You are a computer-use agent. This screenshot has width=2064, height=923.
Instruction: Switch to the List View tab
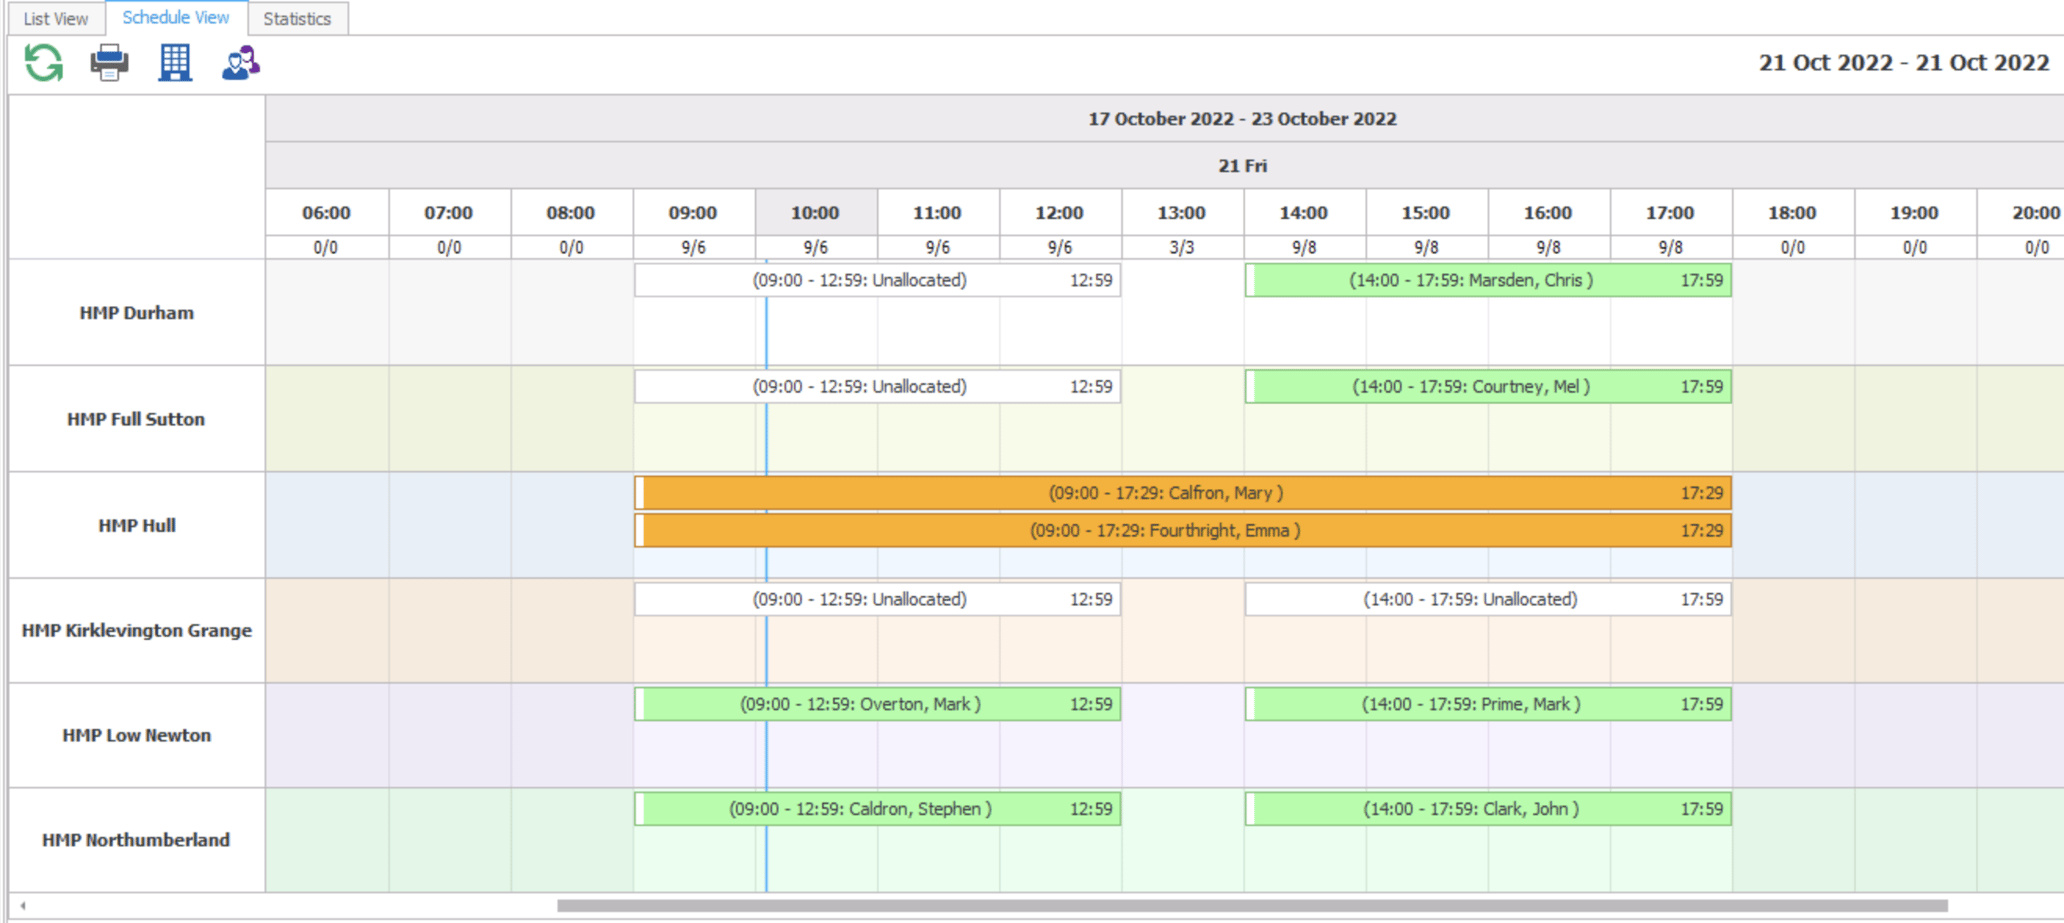tap(56, 19)
